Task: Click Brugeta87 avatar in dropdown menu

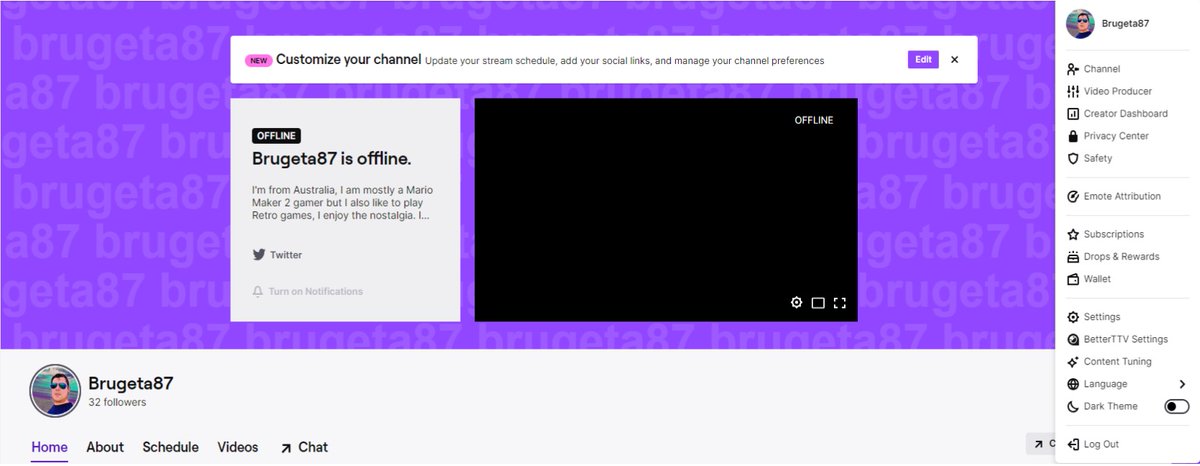Action: 1079,23
